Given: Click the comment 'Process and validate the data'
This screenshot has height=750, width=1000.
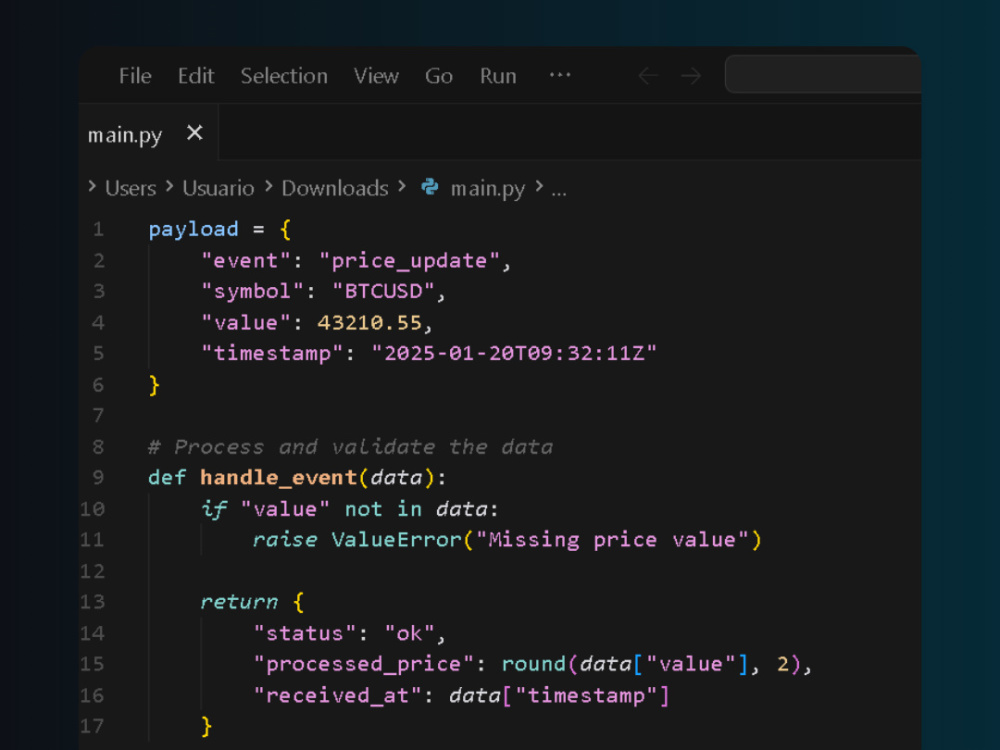Looking at the screenshot, I should pyautogui.click(x=350, y=447).
